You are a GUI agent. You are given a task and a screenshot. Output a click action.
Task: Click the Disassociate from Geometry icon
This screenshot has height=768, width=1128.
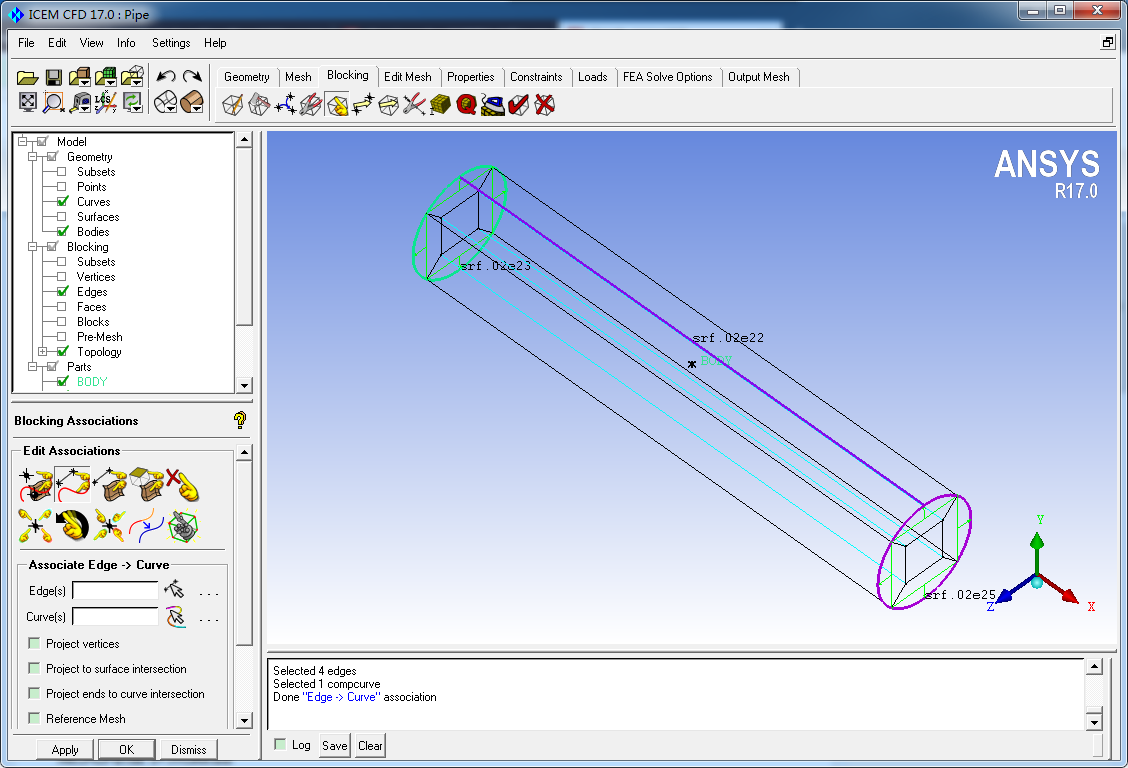pos(183,484)
